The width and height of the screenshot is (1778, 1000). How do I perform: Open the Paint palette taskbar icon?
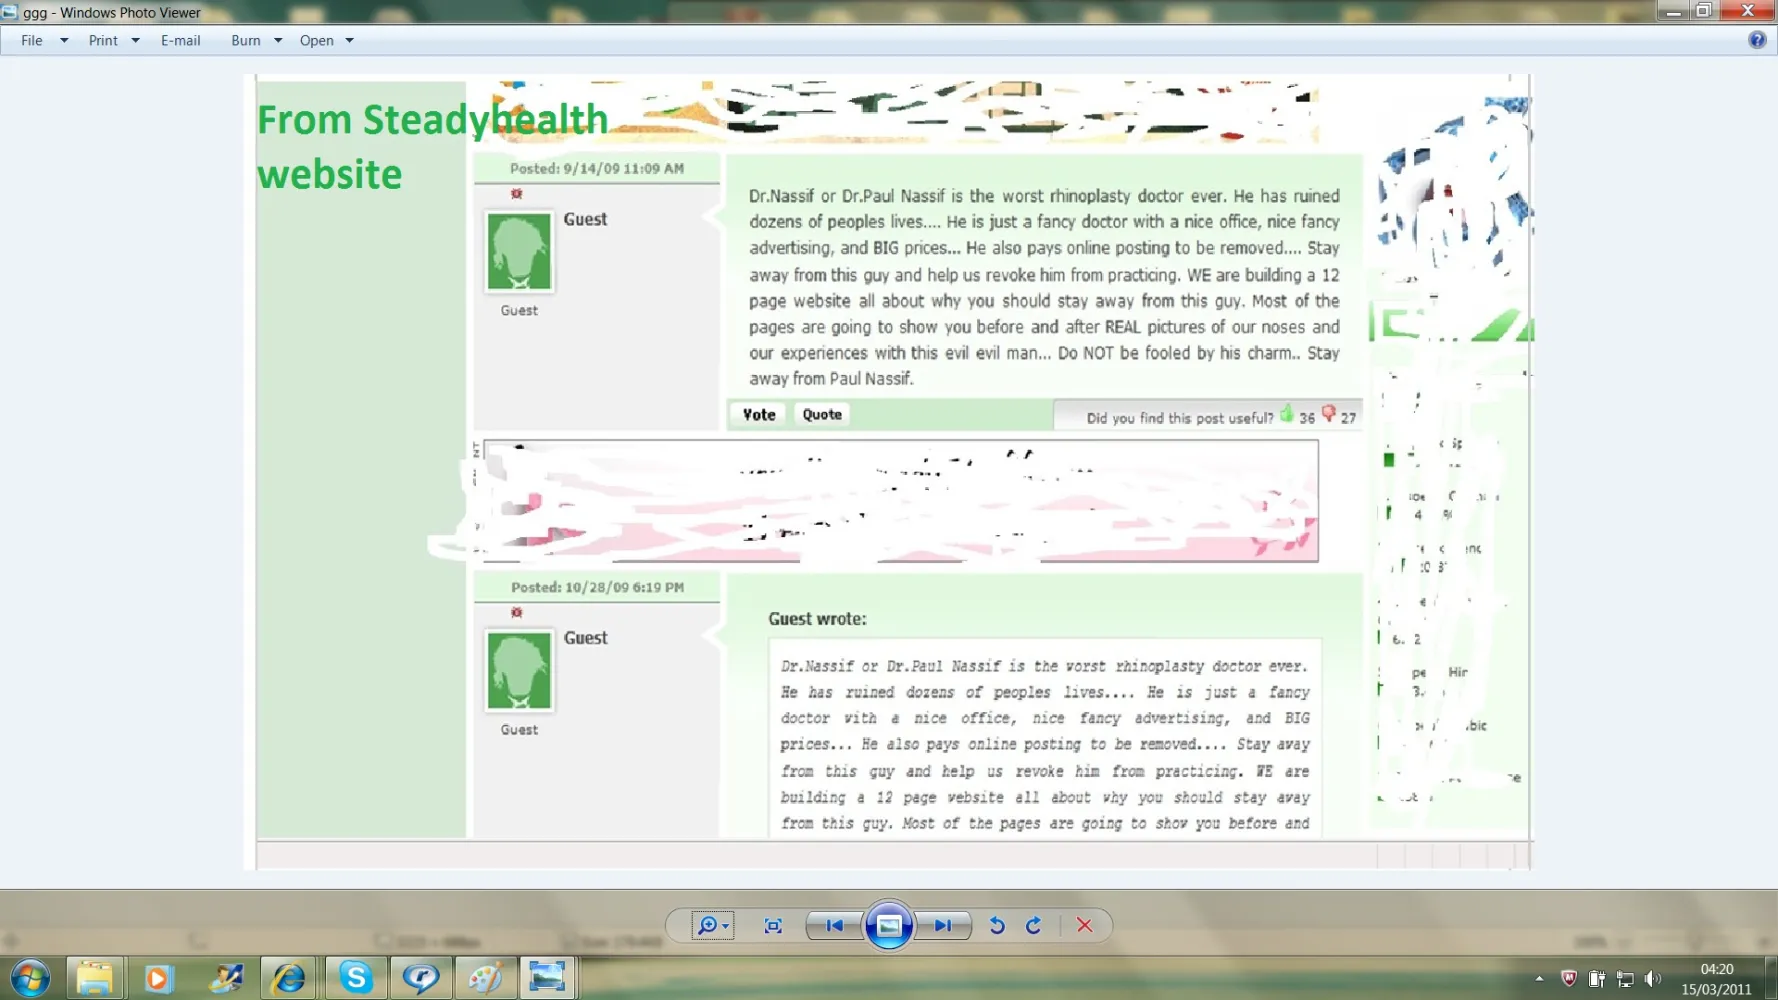click(x=485, y=977)
